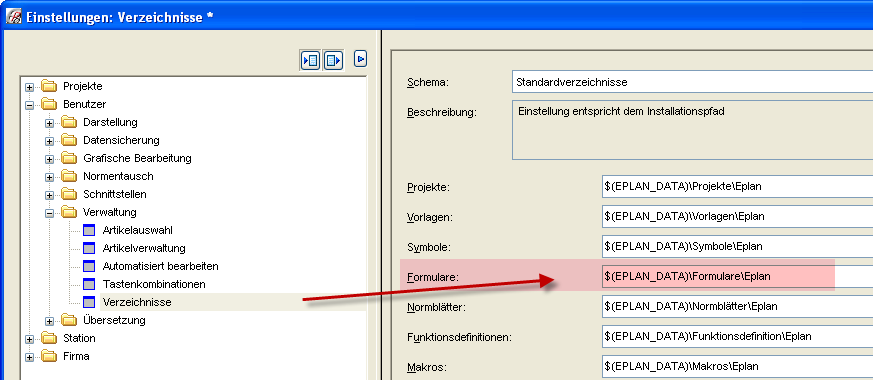This screenshot has height=380, width=873.
Task: Click the Normblätter path field
Action: click(x=737, y=306)
